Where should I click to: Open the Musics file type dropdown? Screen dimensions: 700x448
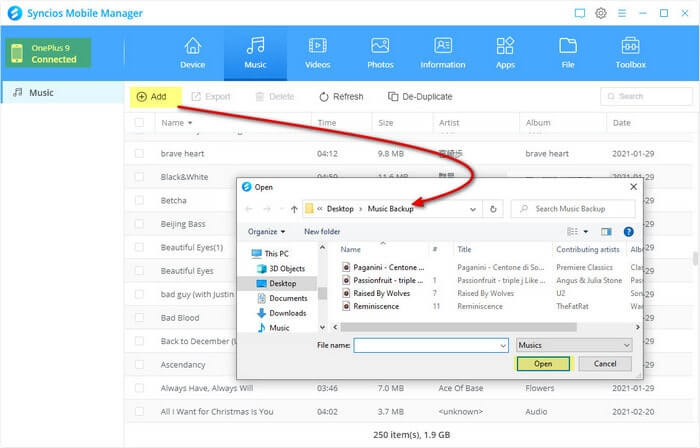click(574, 345)
